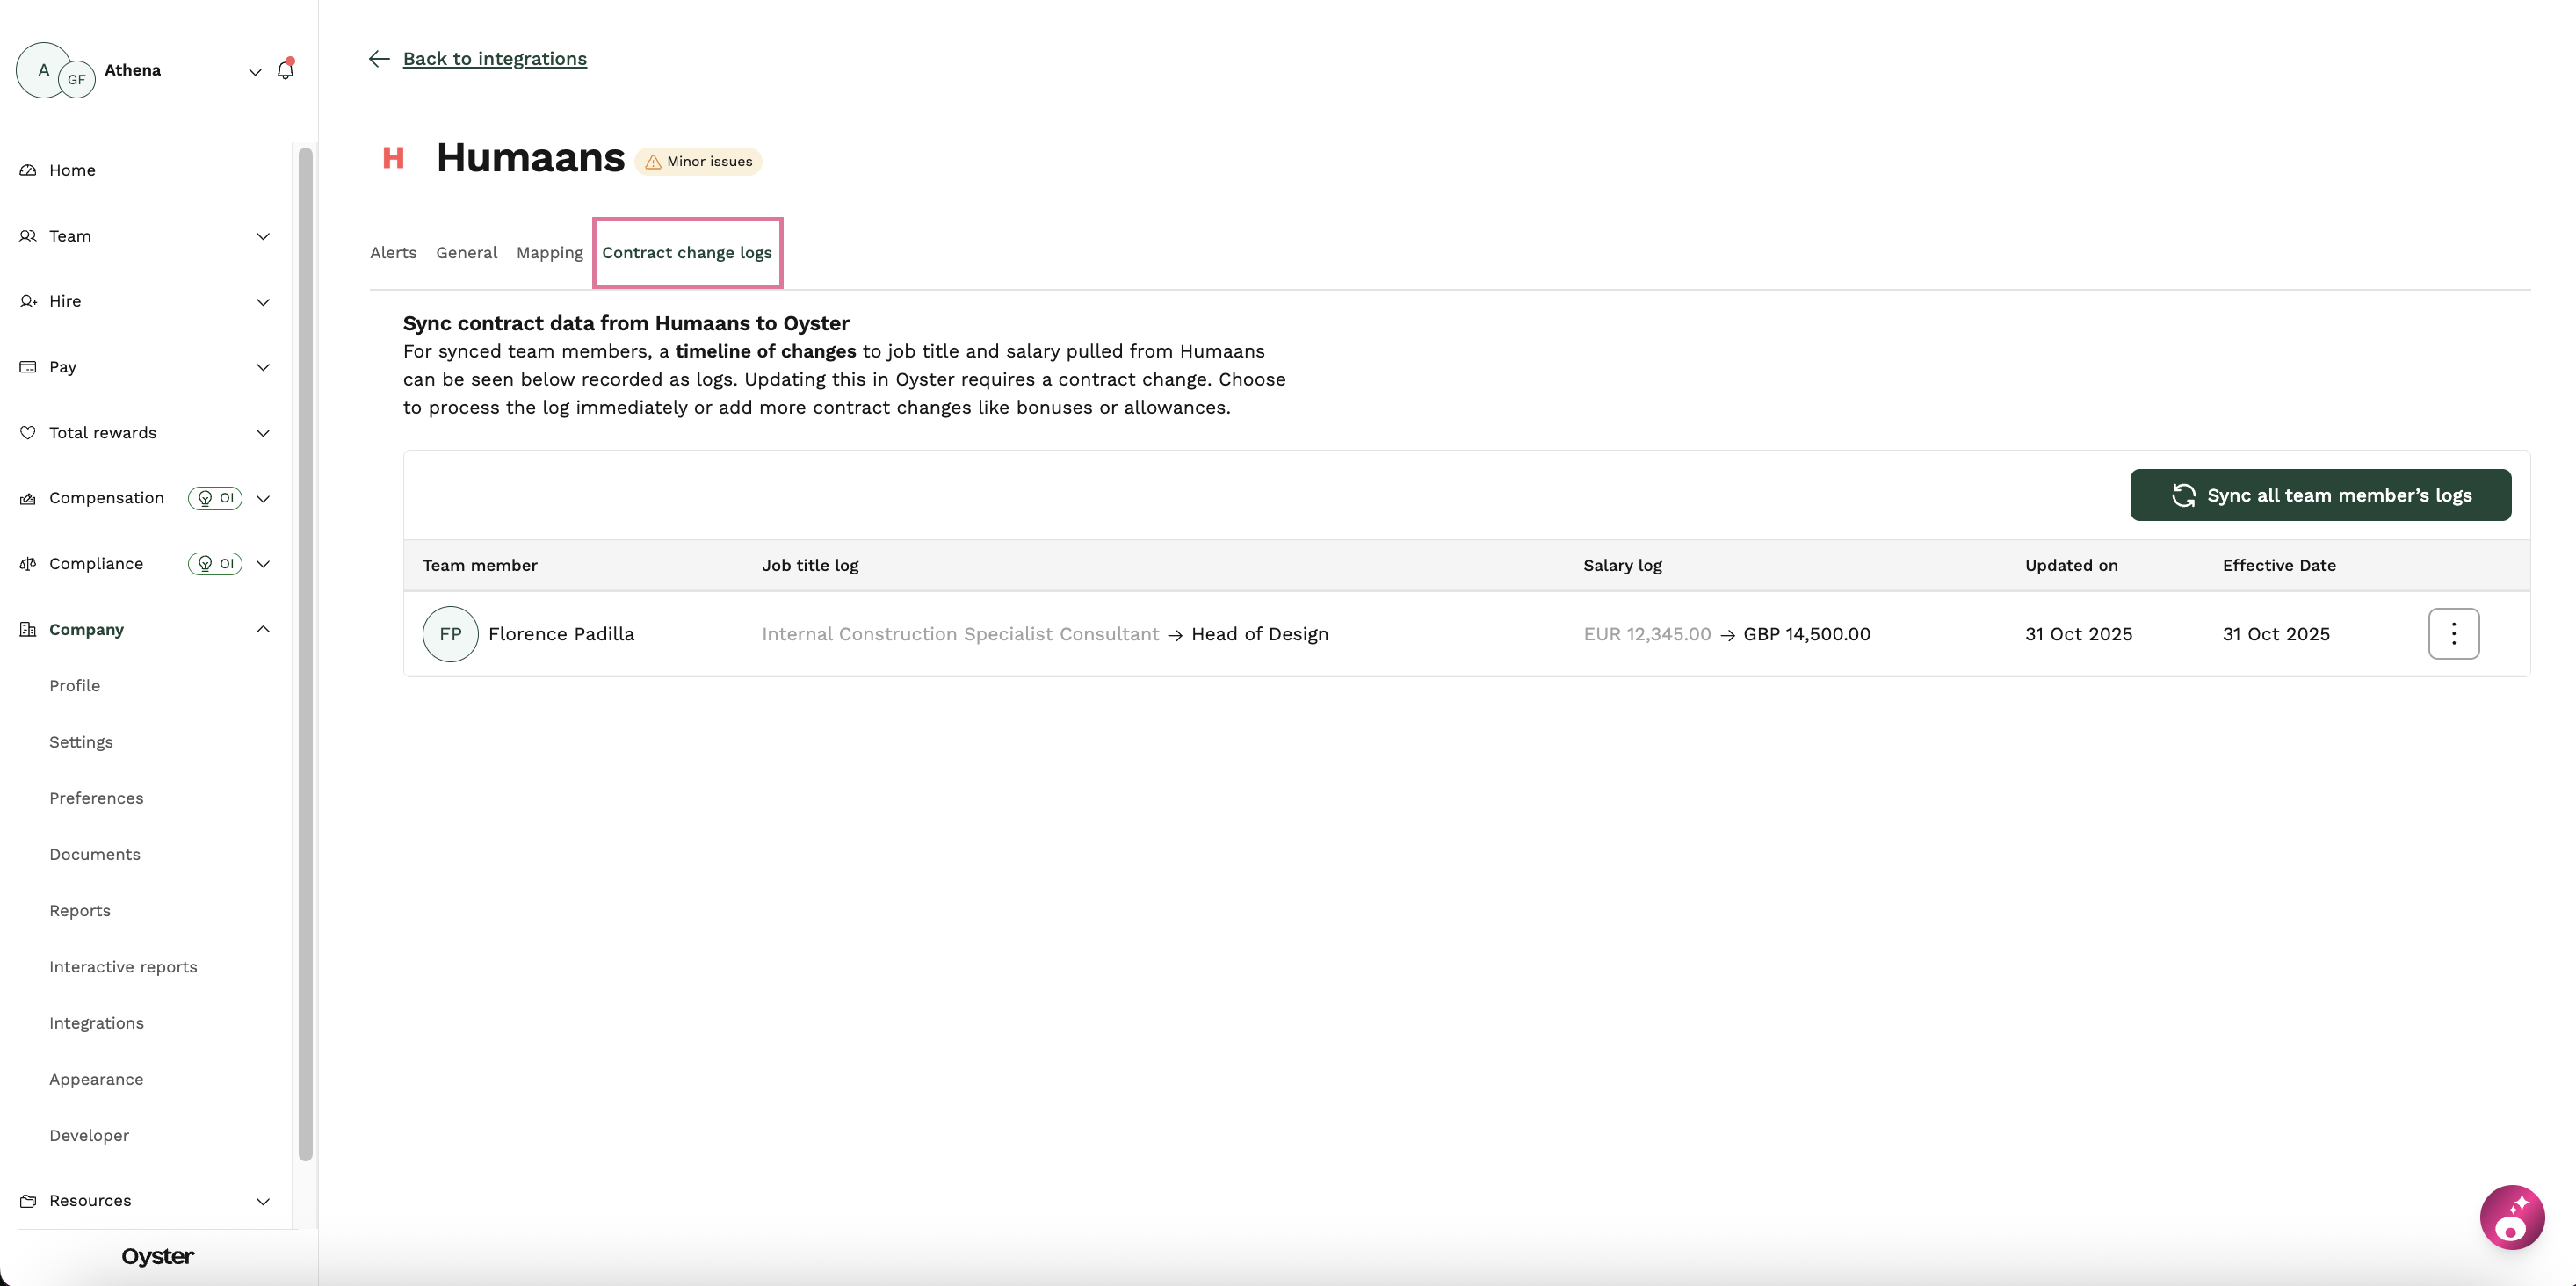The image size is (2576, 1286).
Task: Click Sync all team member's logs
Action: [2320, 495]
